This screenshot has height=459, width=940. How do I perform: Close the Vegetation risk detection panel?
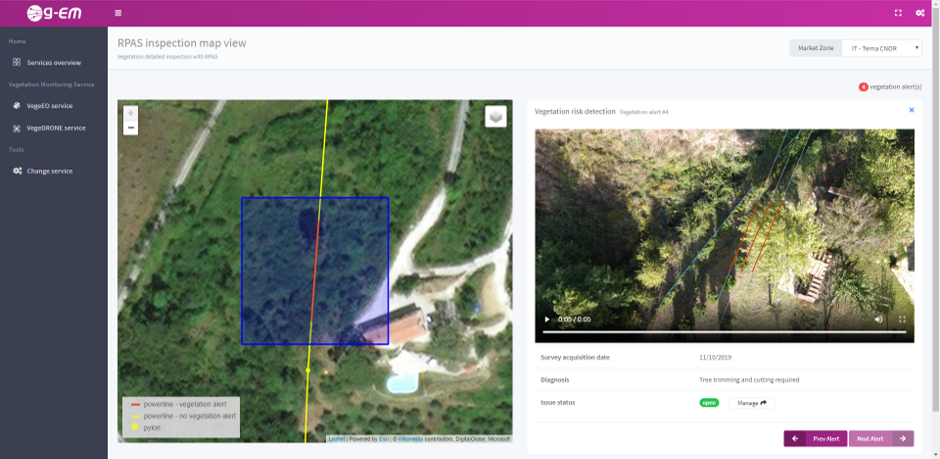click(x=911, y=110)
